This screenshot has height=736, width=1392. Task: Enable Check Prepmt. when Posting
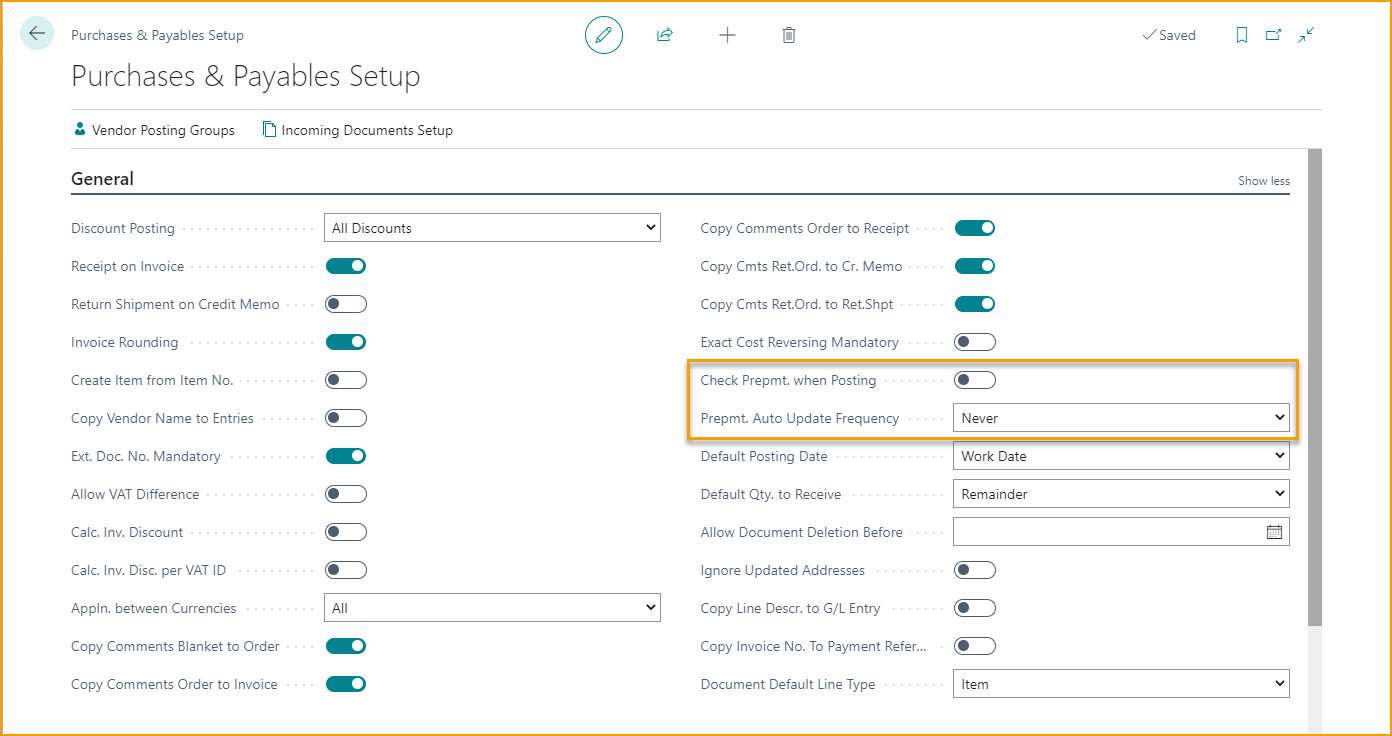pos(975,379)
